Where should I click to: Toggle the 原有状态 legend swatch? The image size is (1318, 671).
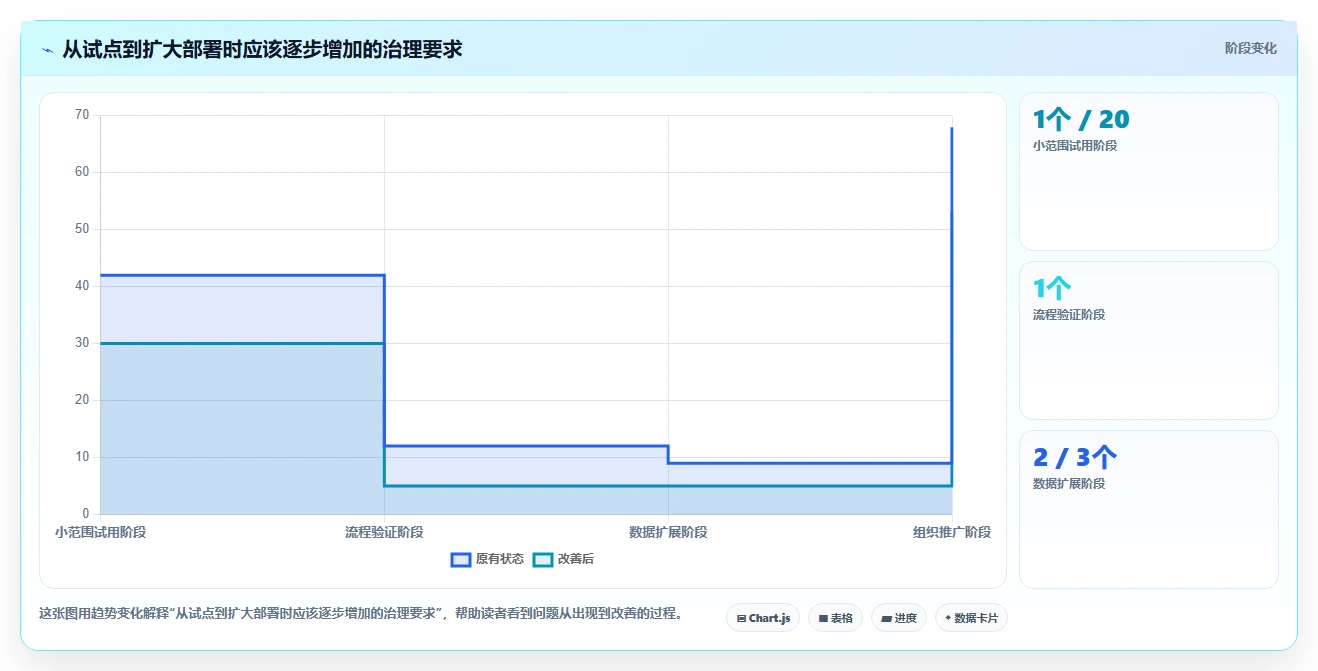(x=461, y=559)
